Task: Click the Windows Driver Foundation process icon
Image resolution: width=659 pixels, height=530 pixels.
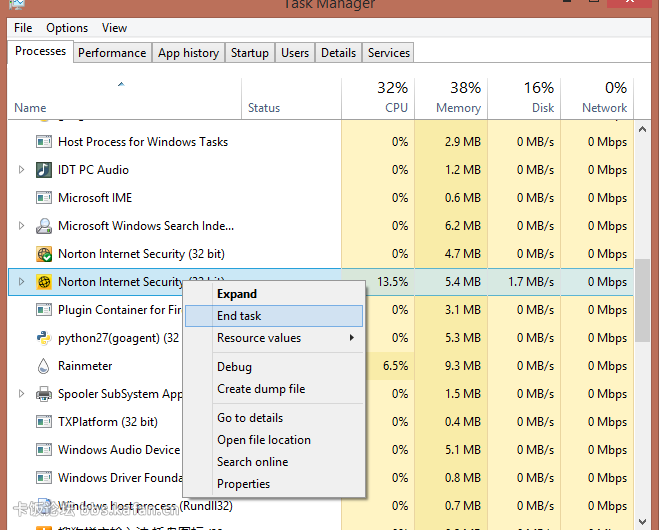Action: [x=44, y=477]
